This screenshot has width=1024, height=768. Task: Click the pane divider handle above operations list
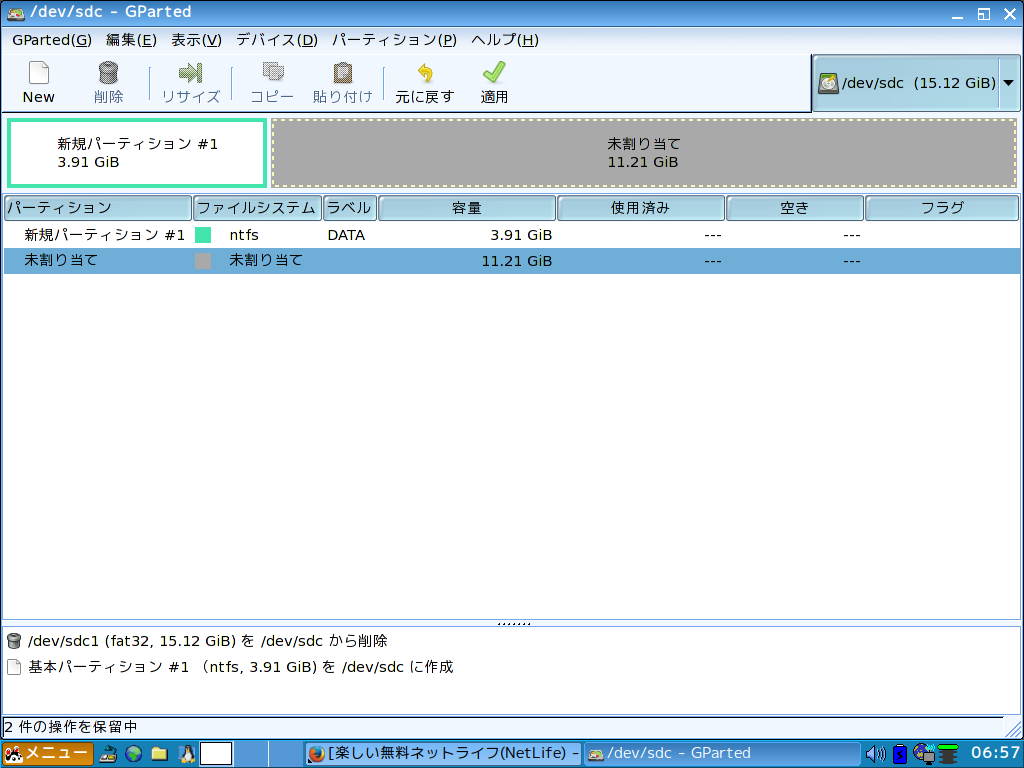(x=513, y=624)
